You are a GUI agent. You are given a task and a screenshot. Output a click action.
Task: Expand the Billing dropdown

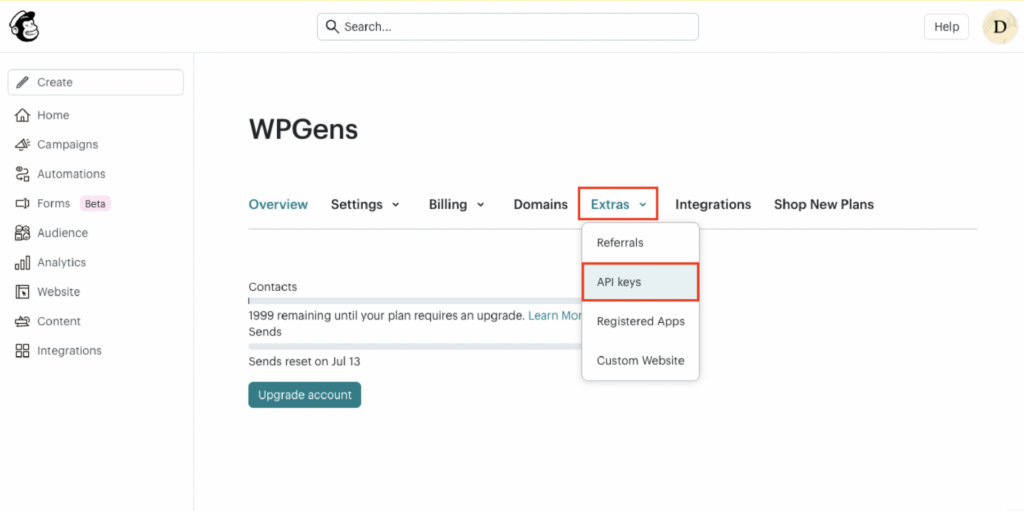(456, 204)
